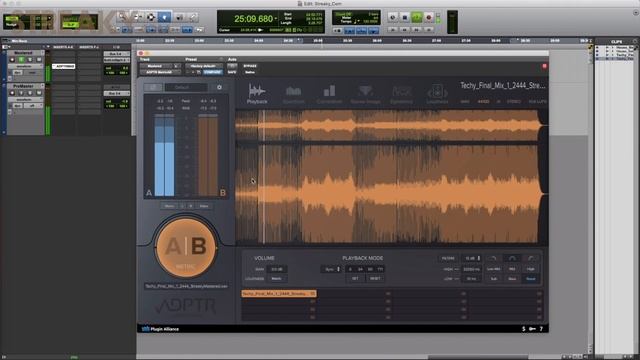Viewport: 640px width, 360px height.
Task: Click the filter Reset button
Action: [x=531, y=279]
